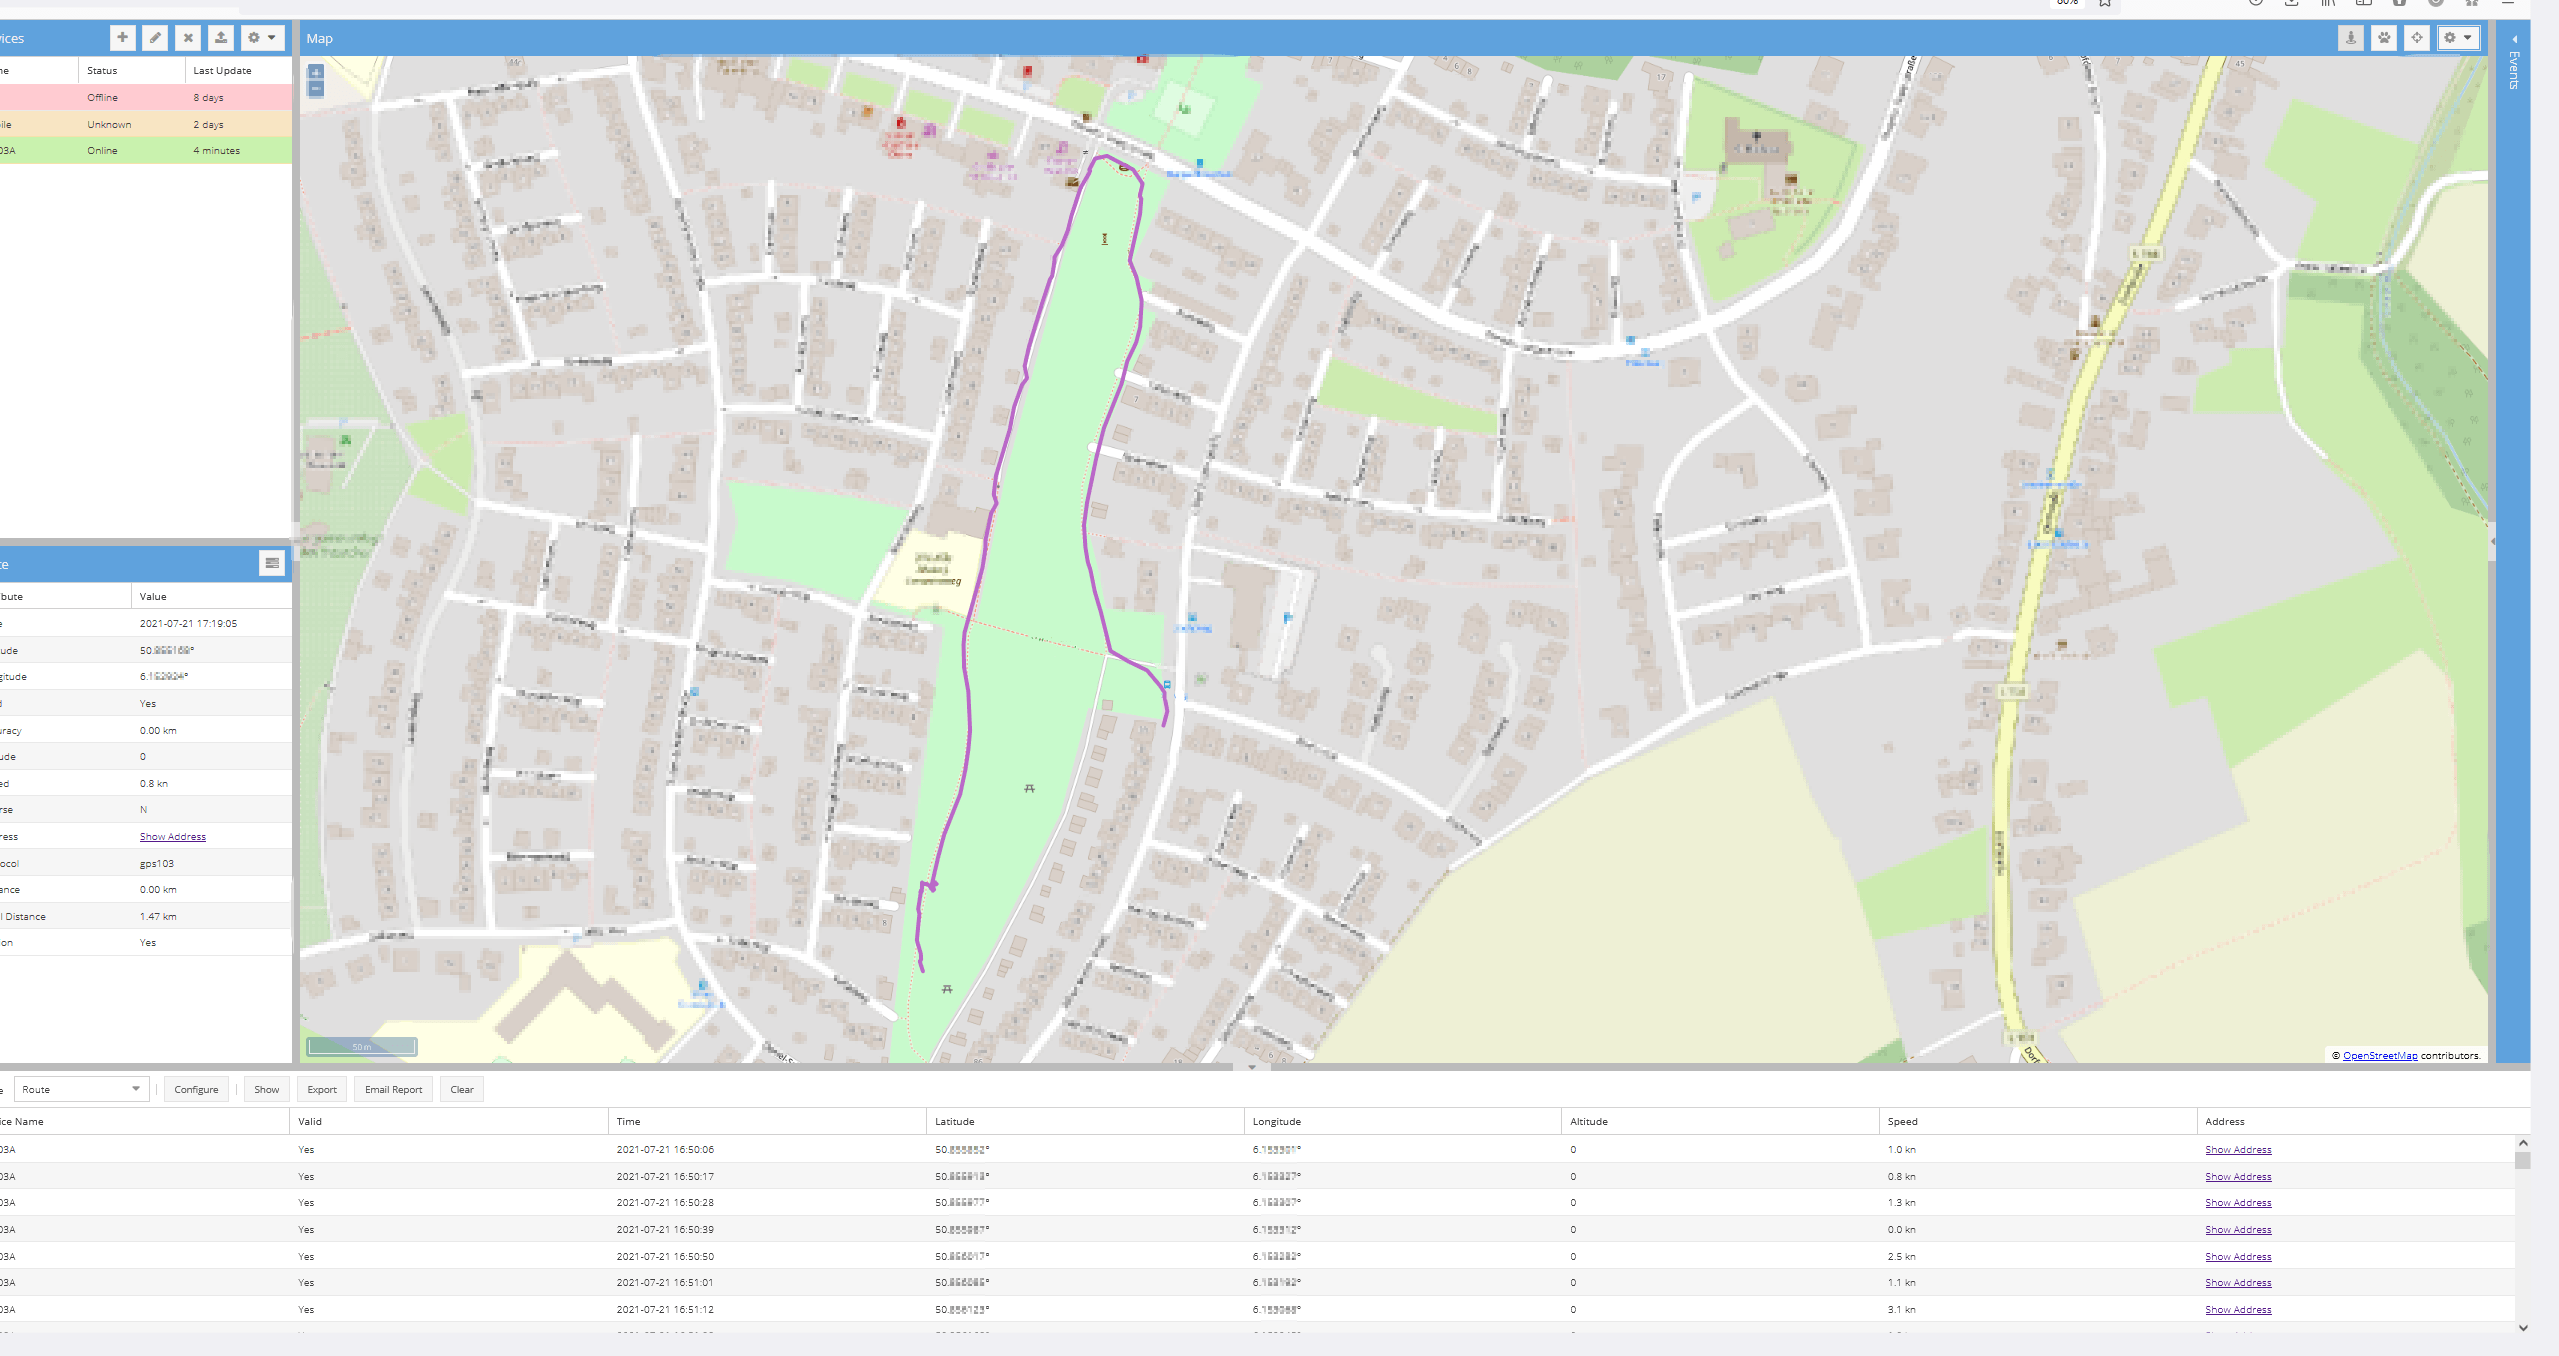Click the OpenStreetMap attribution link
Viewport: 2559px width, 1356px height.
(2381, 1055)
